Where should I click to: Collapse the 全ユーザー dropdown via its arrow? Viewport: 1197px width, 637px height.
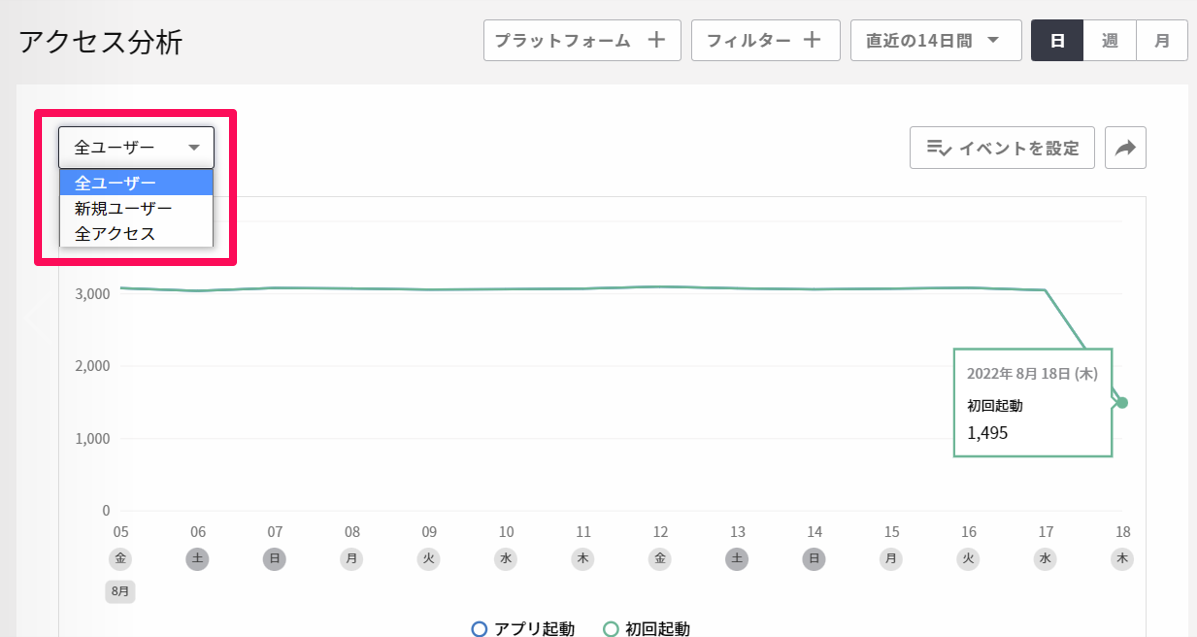[194, 147]
